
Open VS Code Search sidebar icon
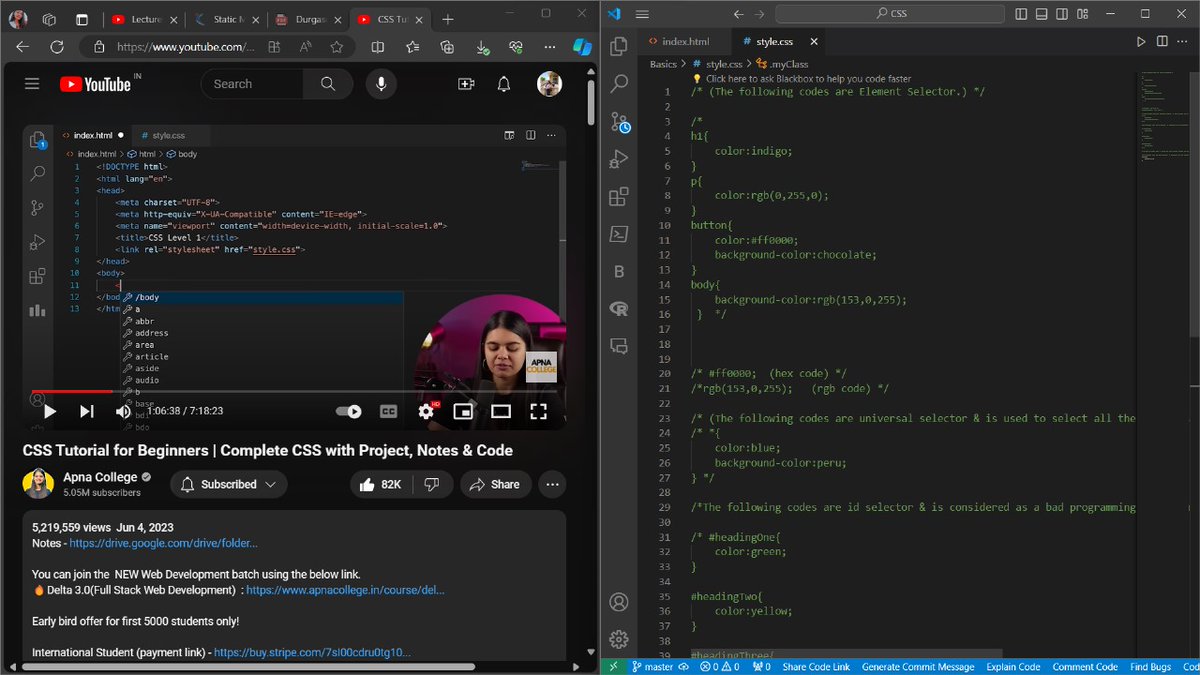619,84
